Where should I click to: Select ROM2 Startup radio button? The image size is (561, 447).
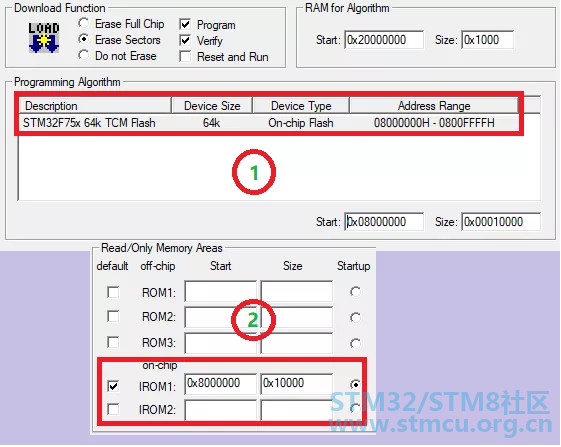355,317
